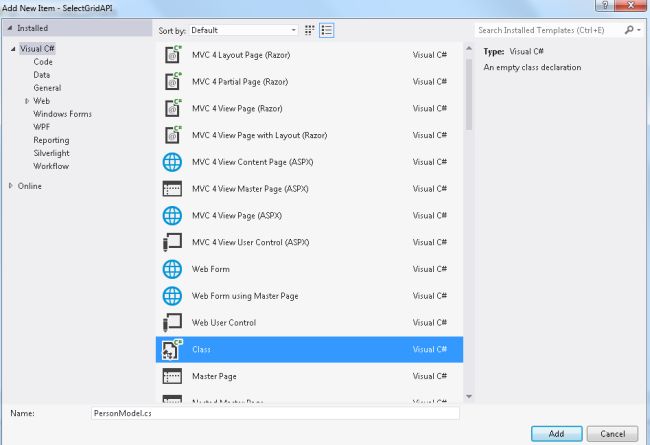Viewport: 650px width, 445px height.
Task: Select the Windows Forms category
Action: (x=63, y=114)
